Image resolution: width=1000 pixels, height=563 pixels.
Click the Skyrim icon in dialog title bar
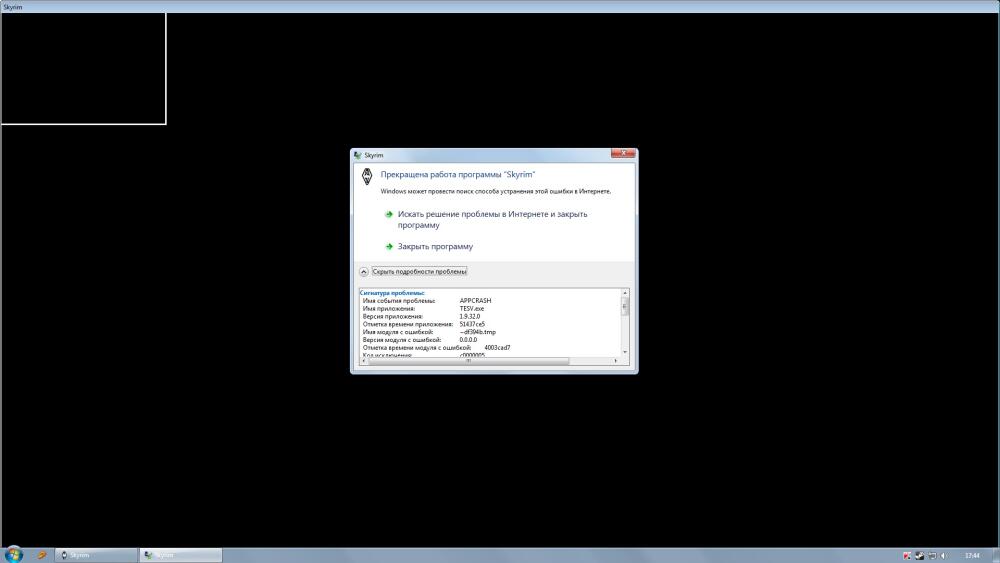click(358, 155)
